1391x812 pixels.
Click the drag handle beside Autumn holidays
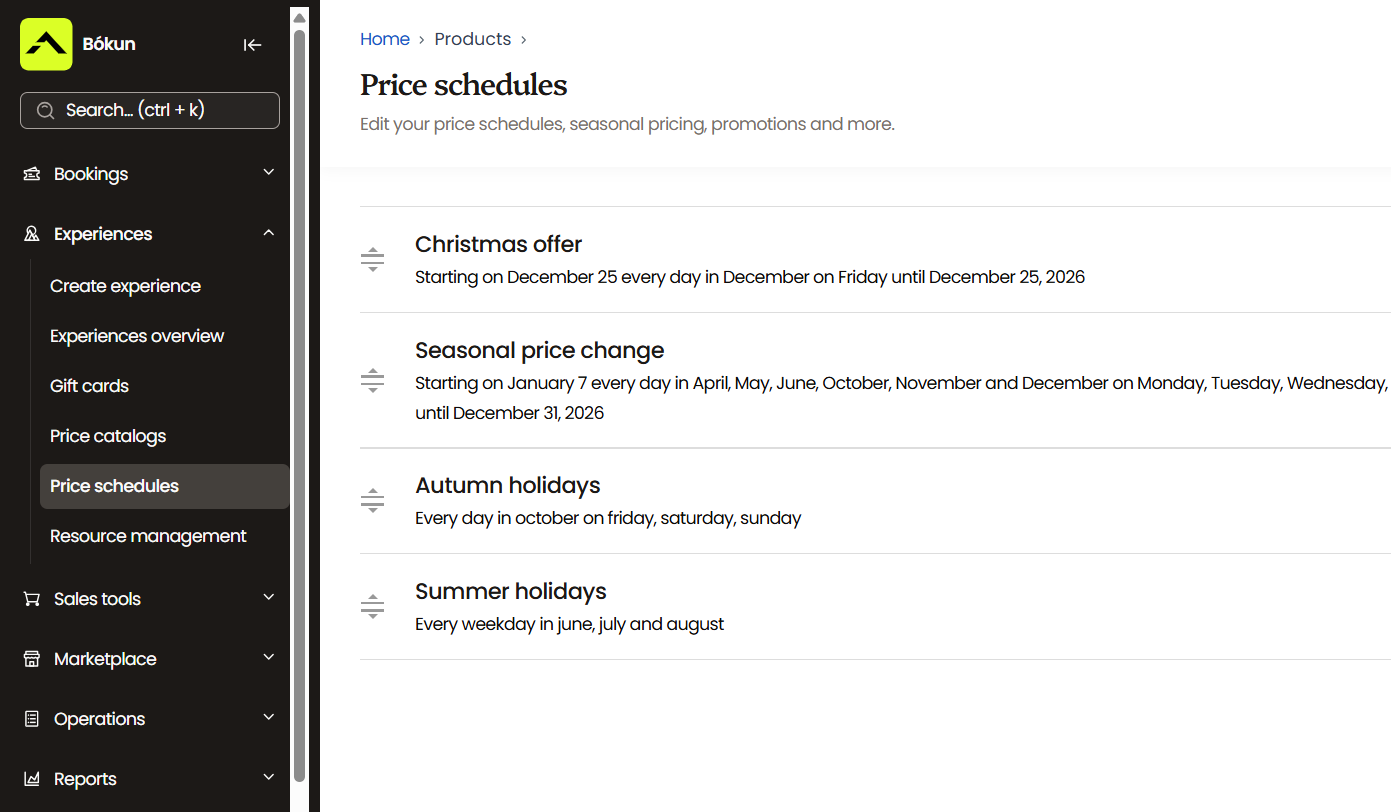coord(372,501)
